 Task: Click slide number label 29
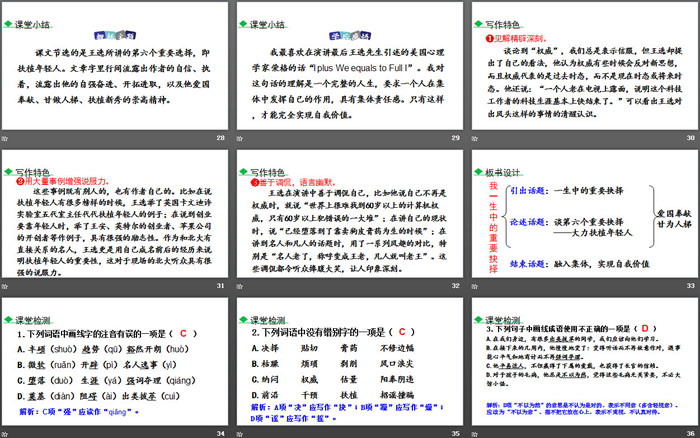(x=455, y=138)
